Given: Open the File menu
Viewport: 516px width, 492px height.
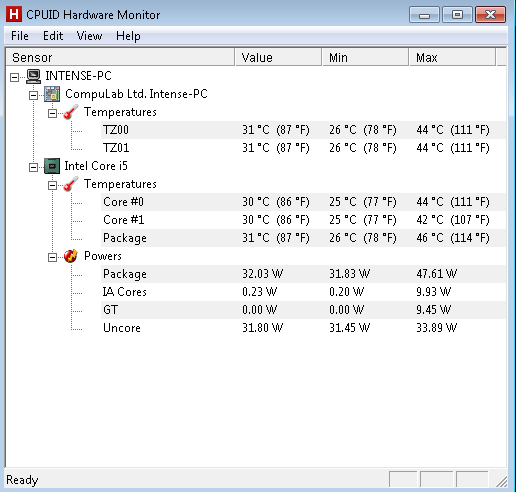Looking at the screenshot, I should click(20, 36).
